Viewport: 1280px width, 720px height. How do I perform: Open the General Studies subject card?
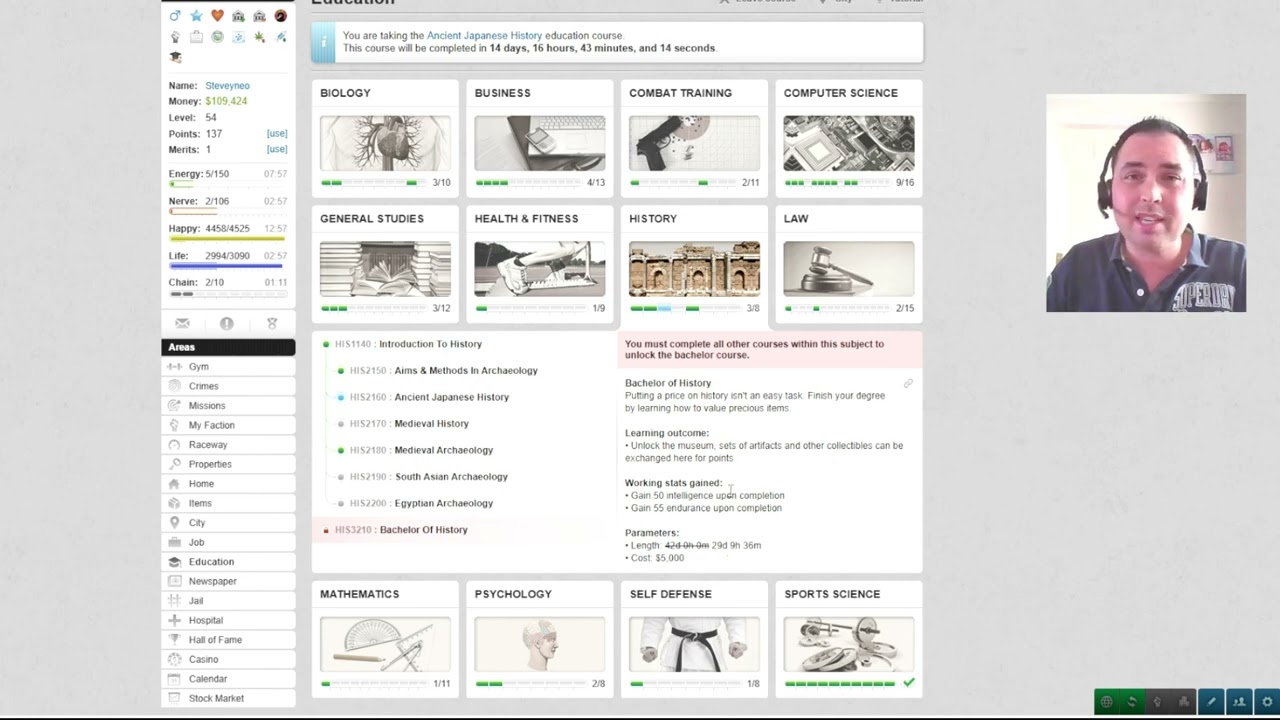pos(385,264)
